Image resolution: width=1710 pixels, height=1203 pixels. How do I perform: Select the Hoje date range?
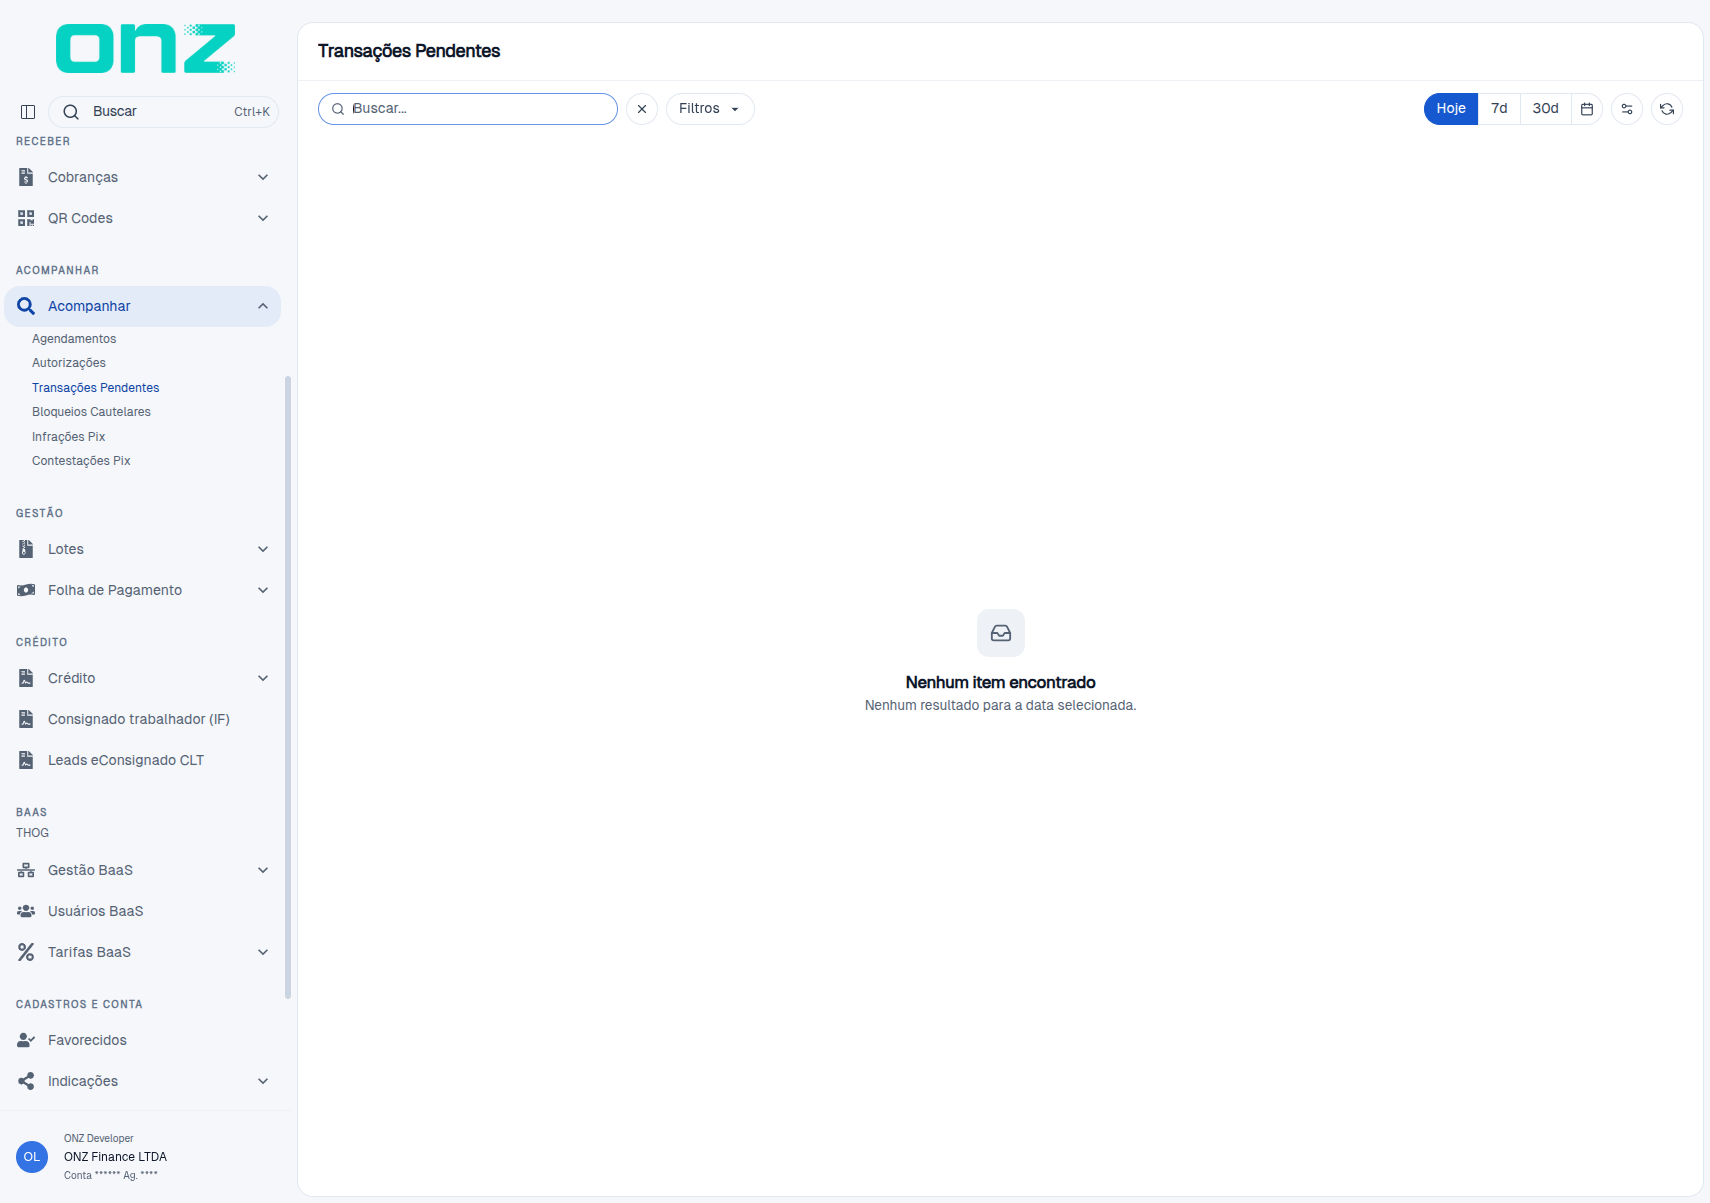coord(1451,109)
